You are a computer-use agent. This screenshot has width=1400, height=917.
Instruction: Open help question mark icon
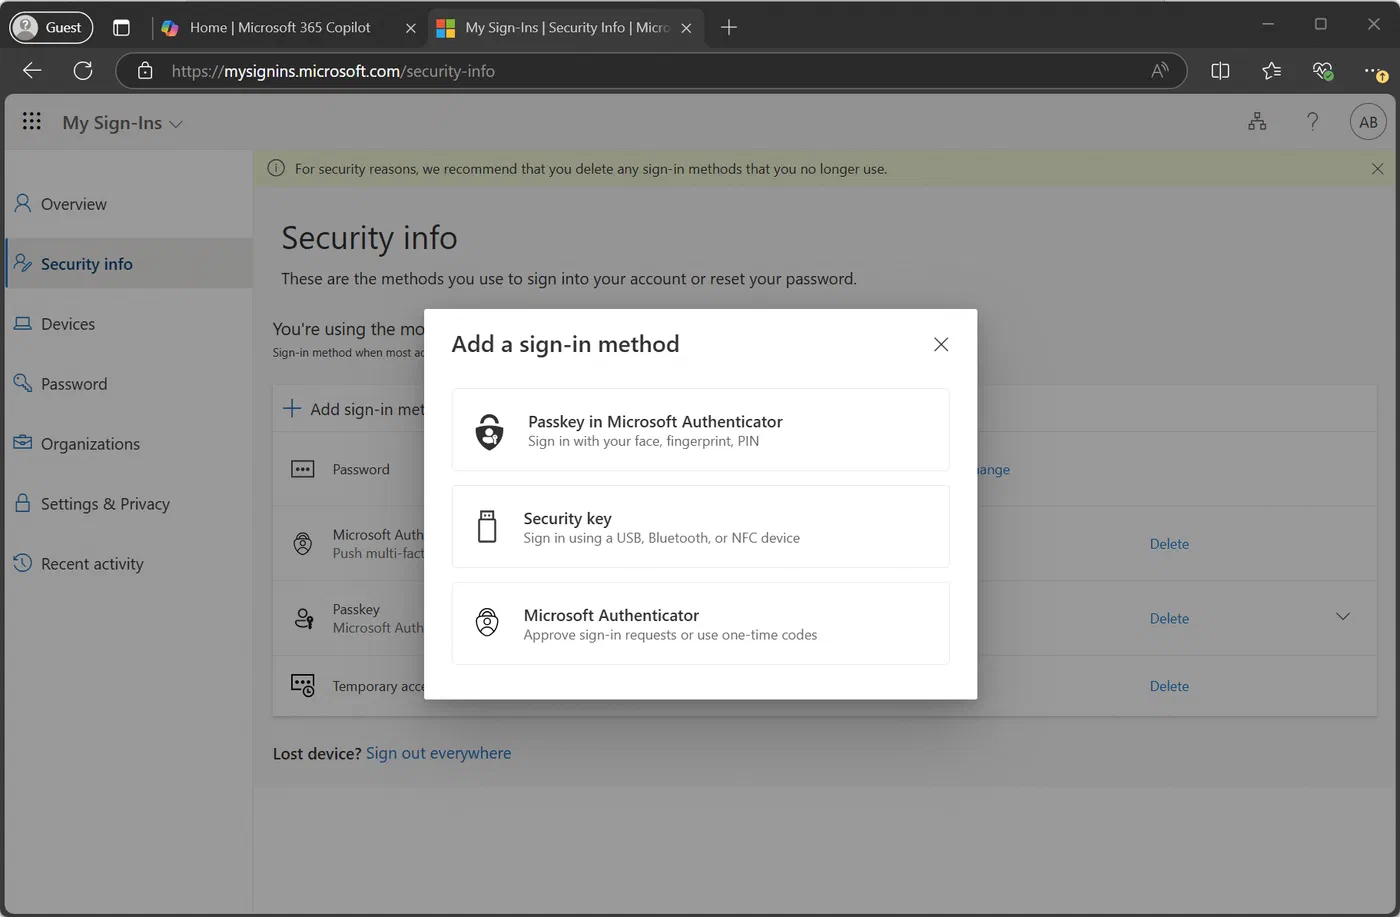[1312, 122]
